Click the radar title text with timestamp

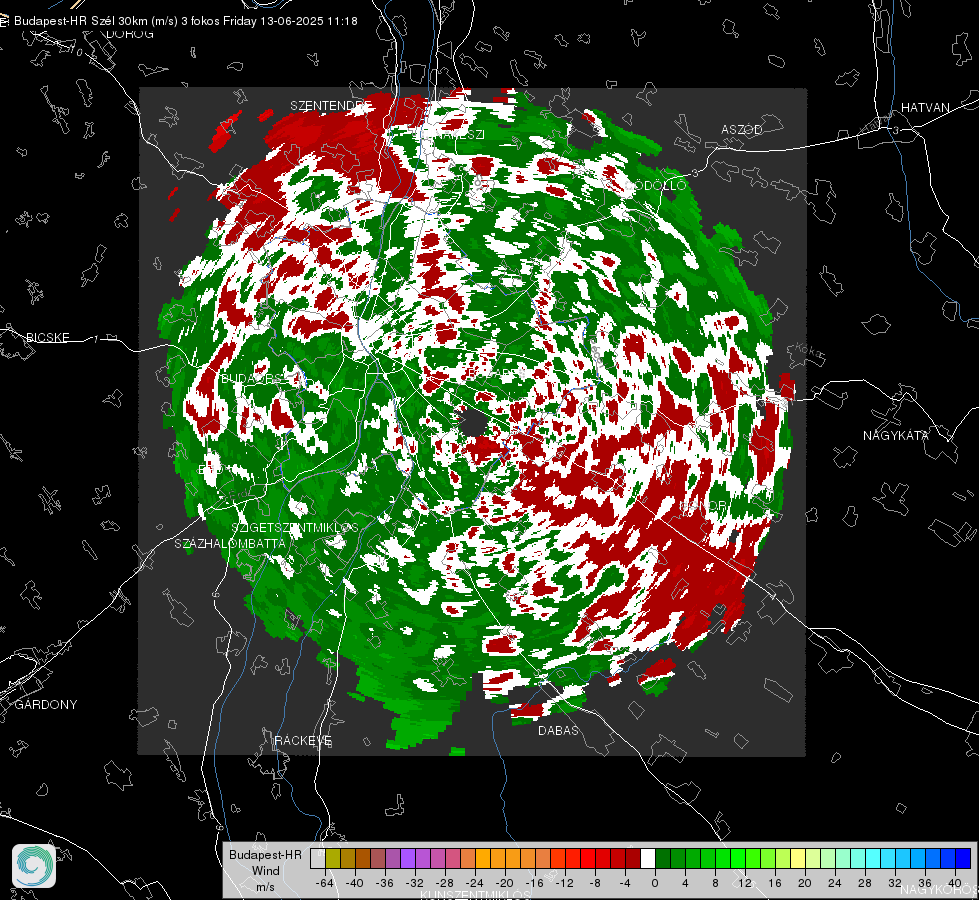tap(185, 21)
